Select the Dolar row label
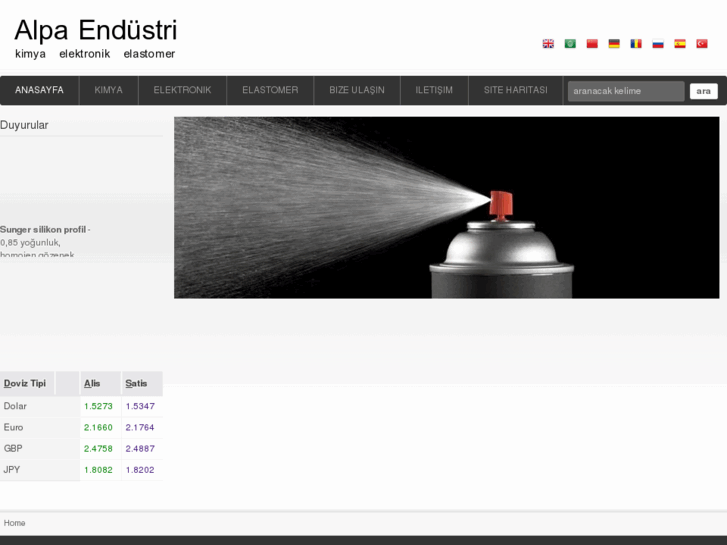The width and height of the screenshot is (727, 545). [x=15, y=406]
